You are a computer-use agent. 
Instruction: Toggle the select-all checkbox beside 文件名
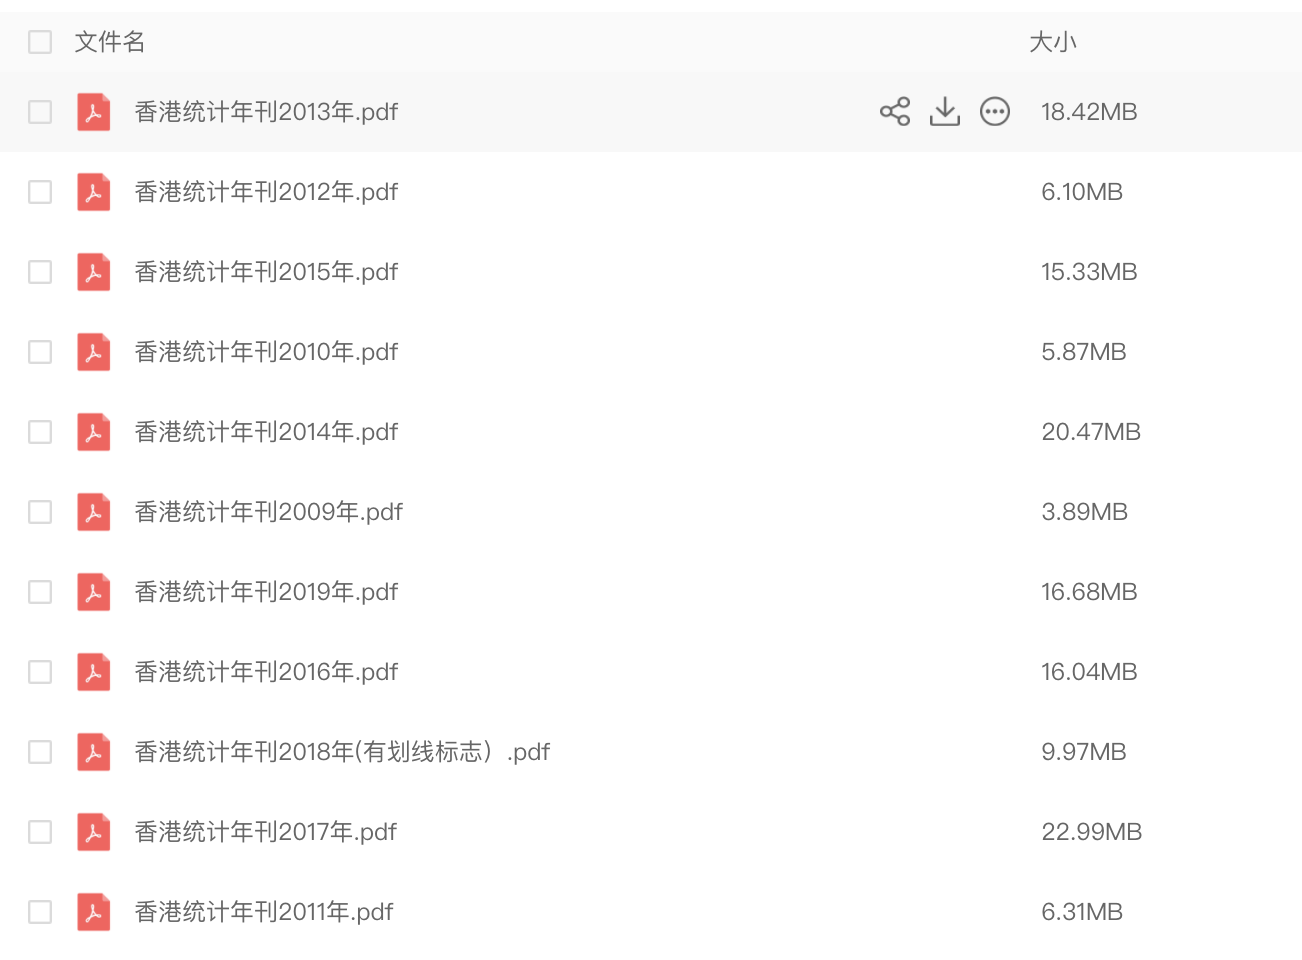(x=40, y=42)
